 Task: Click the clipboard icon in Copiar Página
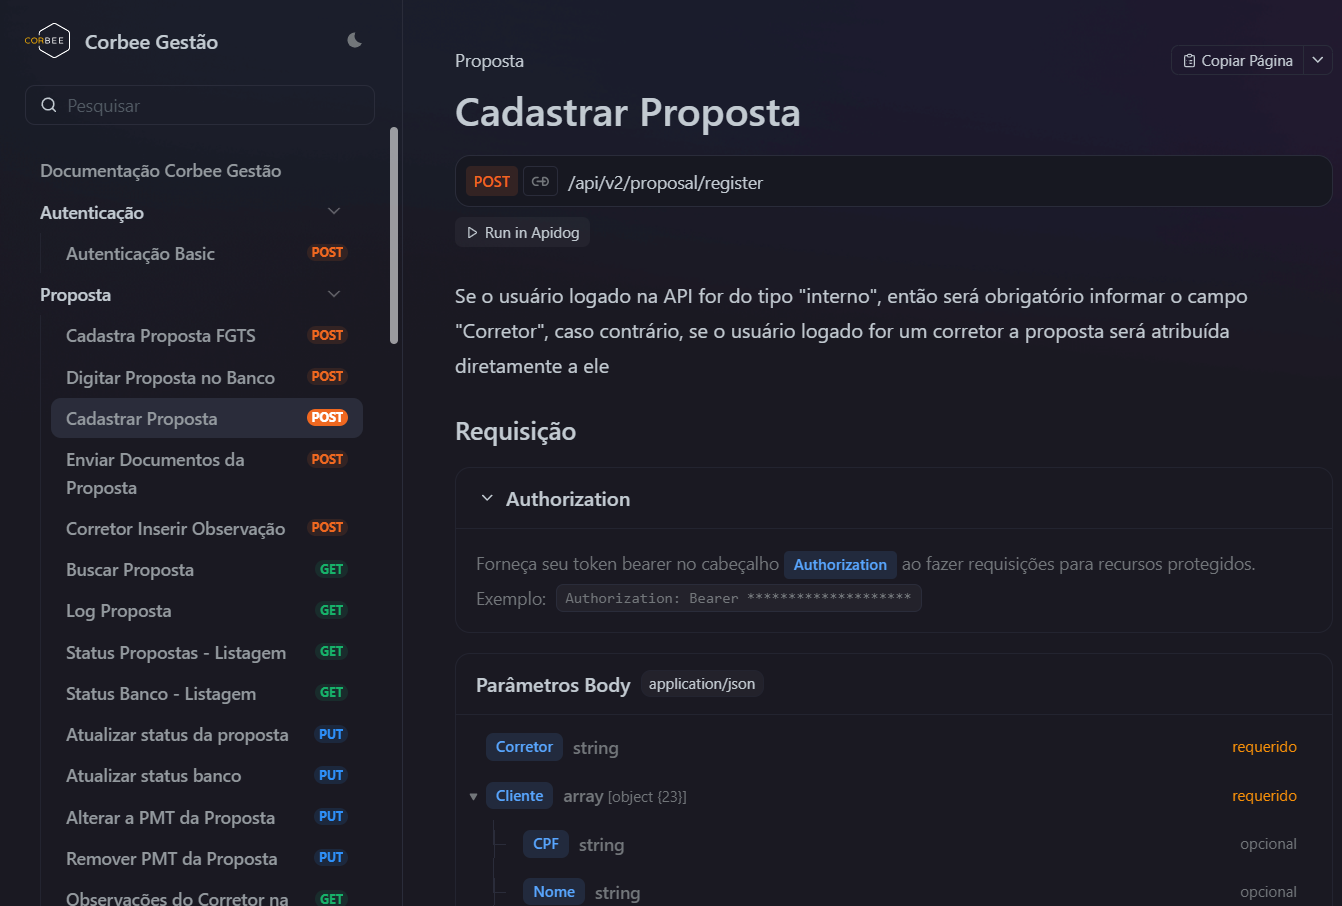click(1189, 61)
